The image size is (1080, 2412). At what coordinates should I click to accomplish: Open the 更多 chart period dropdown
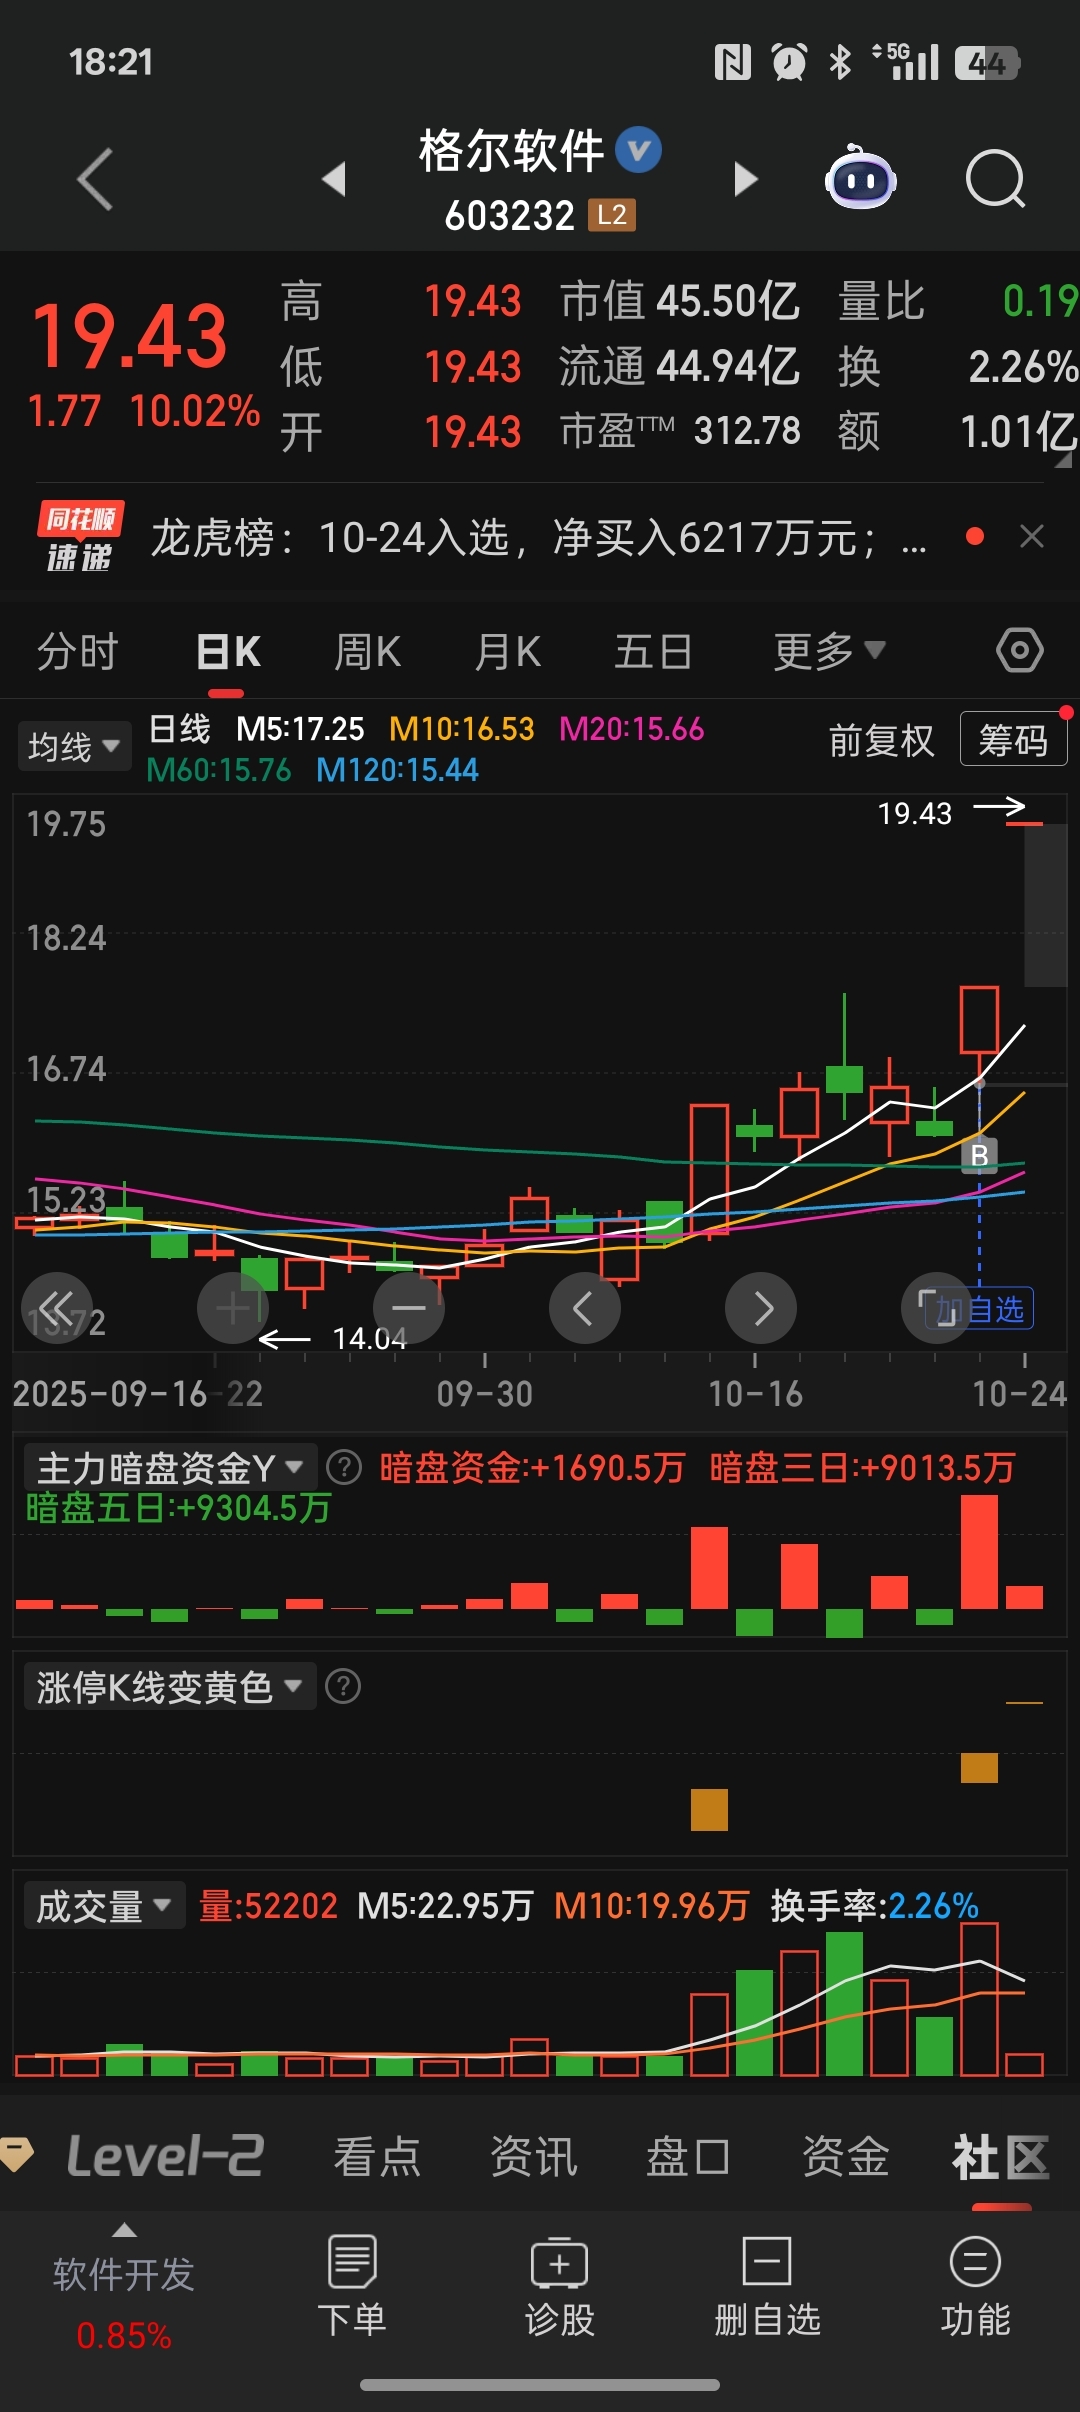click(829, 651)
